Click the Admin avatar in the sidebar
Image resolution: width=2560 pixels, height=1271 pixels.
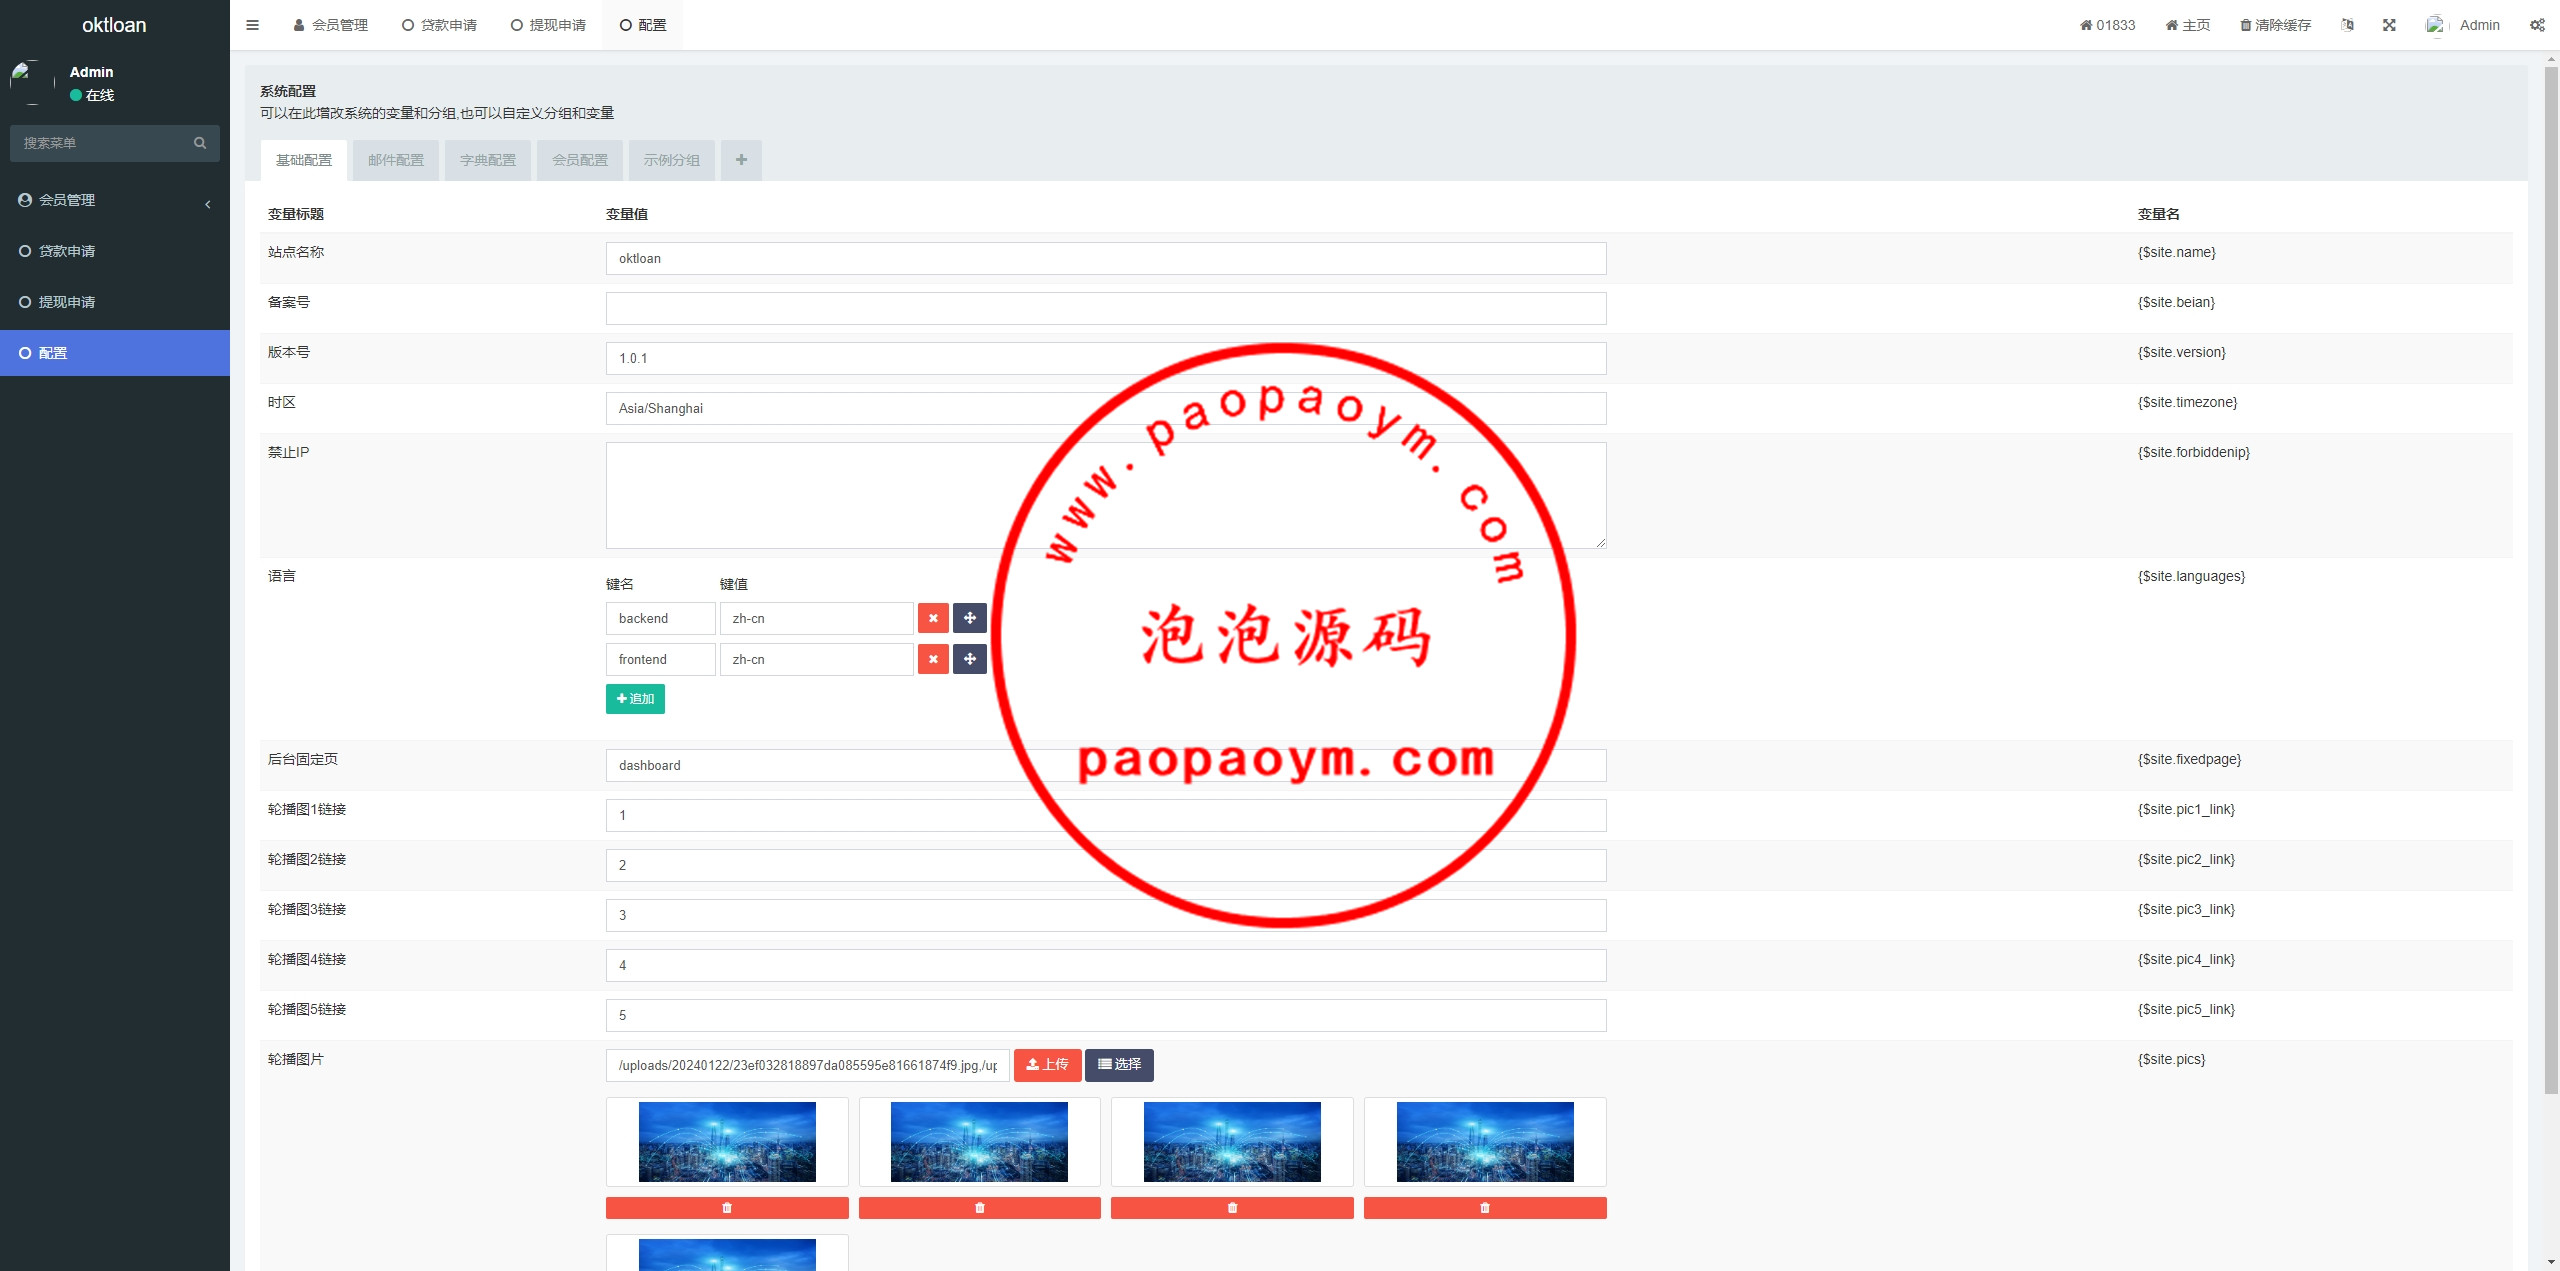[32, 83]
